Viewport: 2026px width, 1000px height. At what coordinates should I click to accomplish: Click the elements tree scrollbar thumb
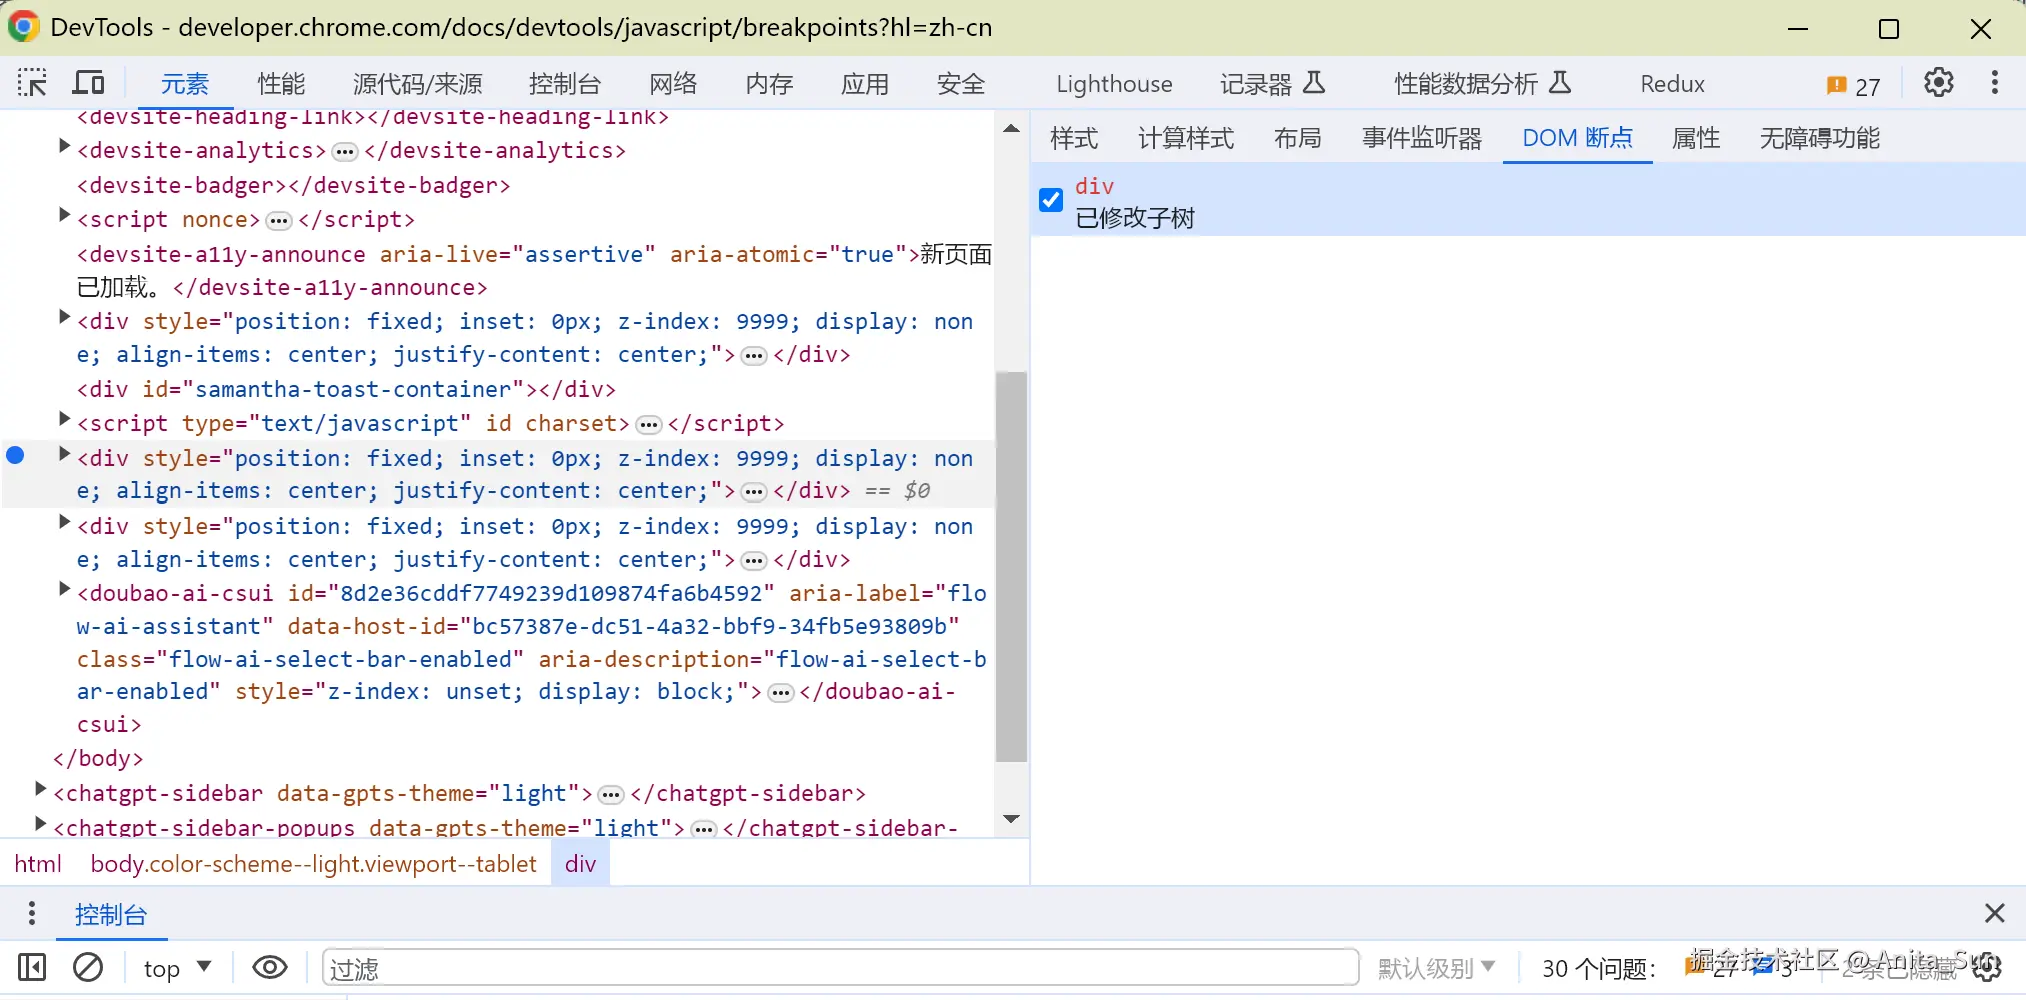(x=1011, y=566)
